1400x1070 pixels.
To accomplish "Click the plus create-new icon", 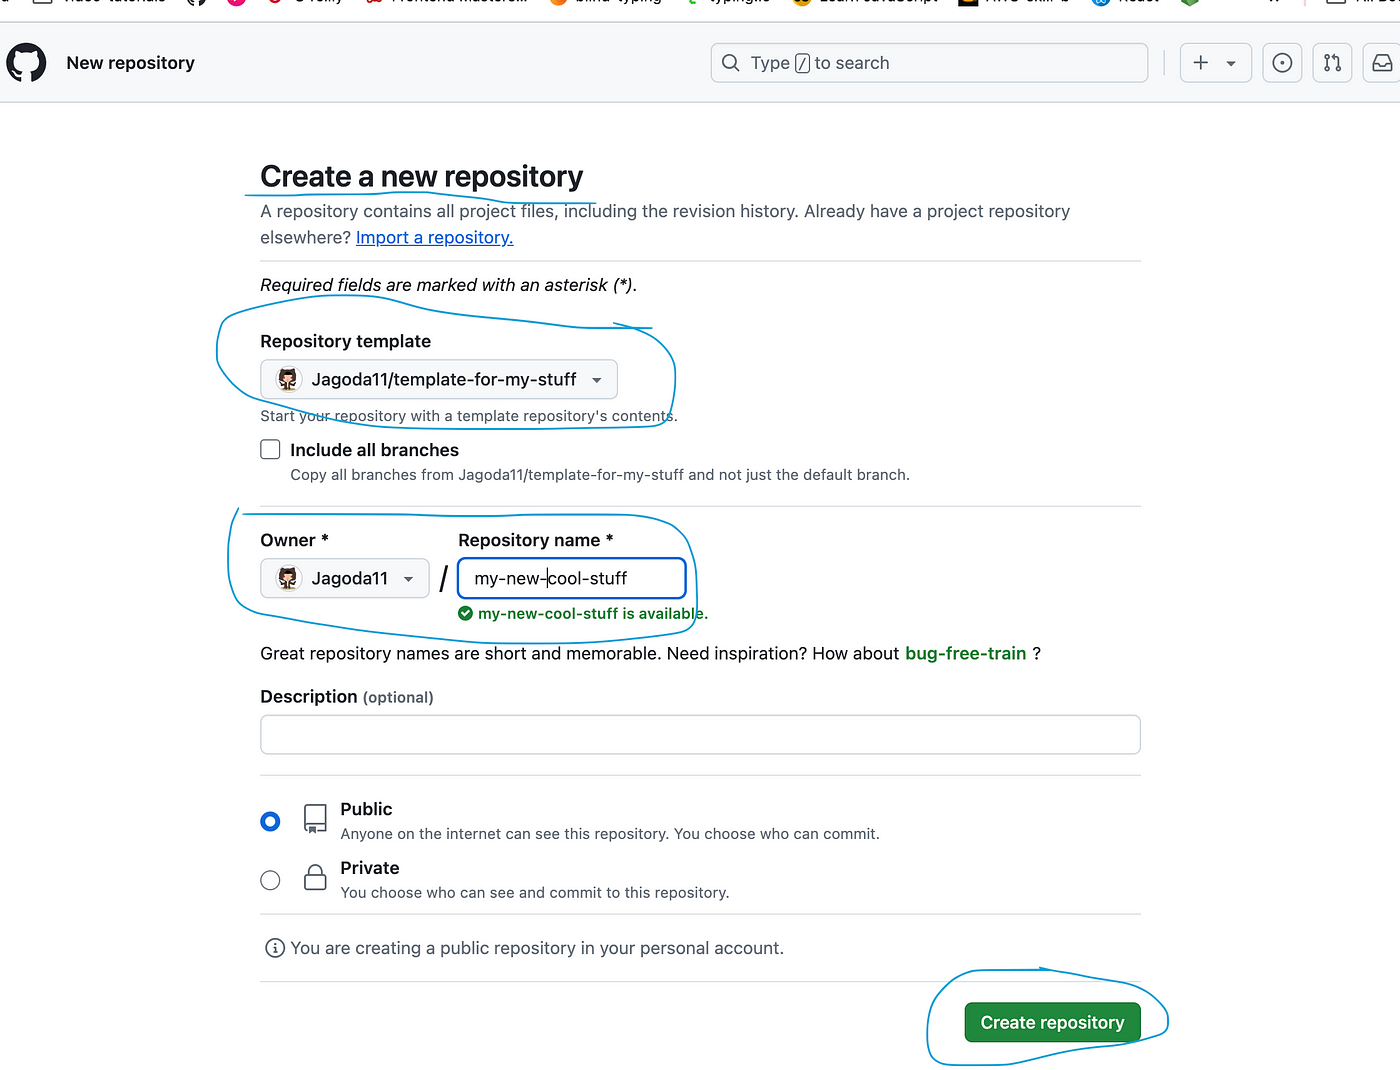I will coord(1201,63).
